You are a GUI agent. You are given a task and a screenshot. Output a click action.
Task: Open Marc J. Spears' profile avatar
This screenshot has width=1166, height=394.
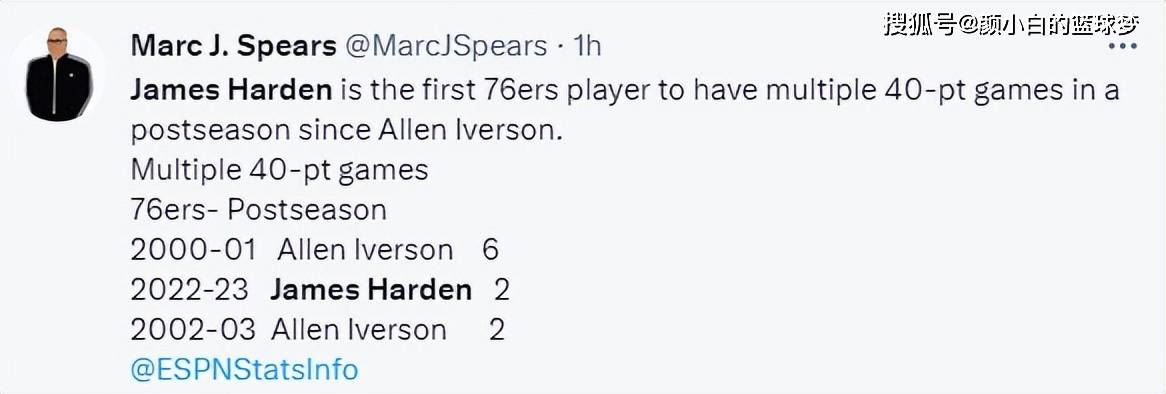tap(59, 75)
